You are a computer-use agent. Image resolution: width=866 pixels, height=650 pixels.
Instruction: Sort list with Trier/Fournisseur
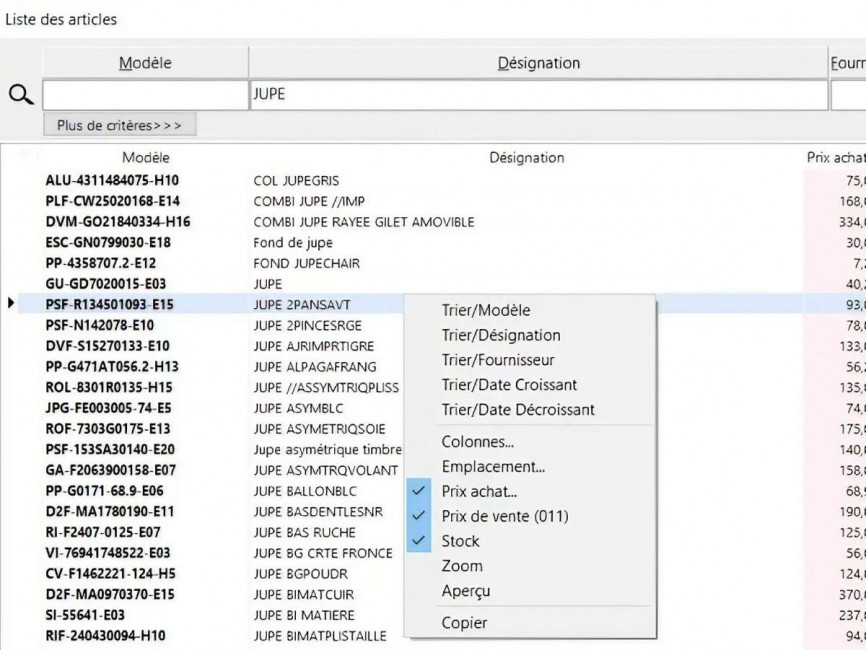[x=497, y=360]
